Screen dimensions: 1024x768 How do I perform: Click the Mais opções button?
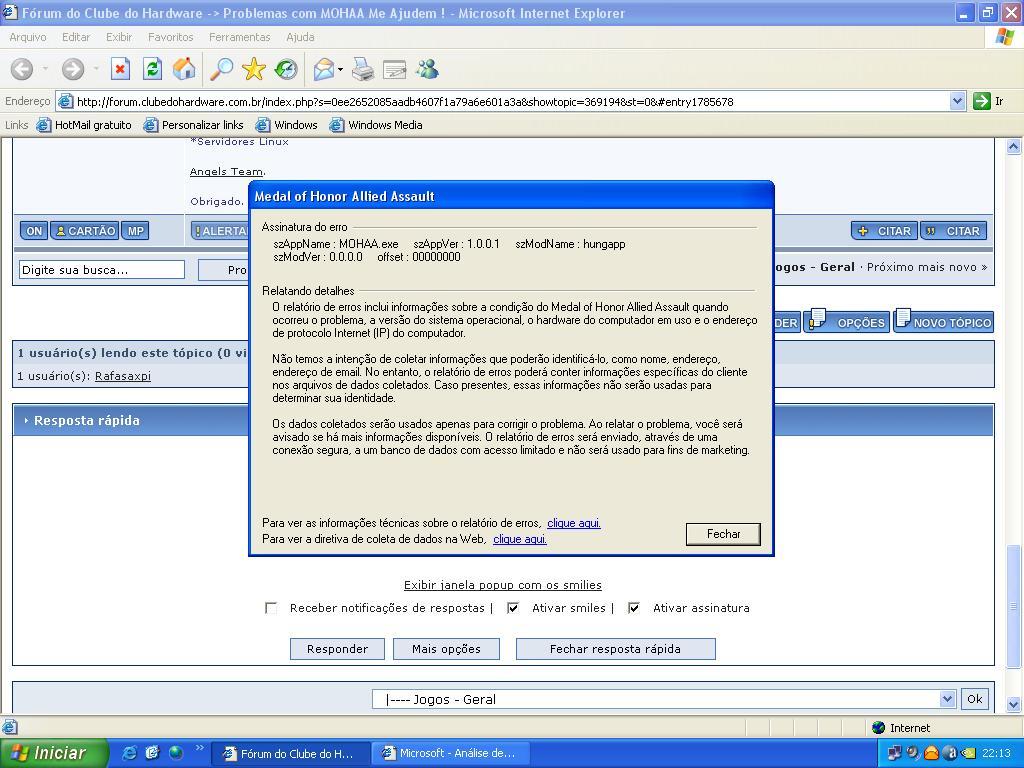point(446,648)
